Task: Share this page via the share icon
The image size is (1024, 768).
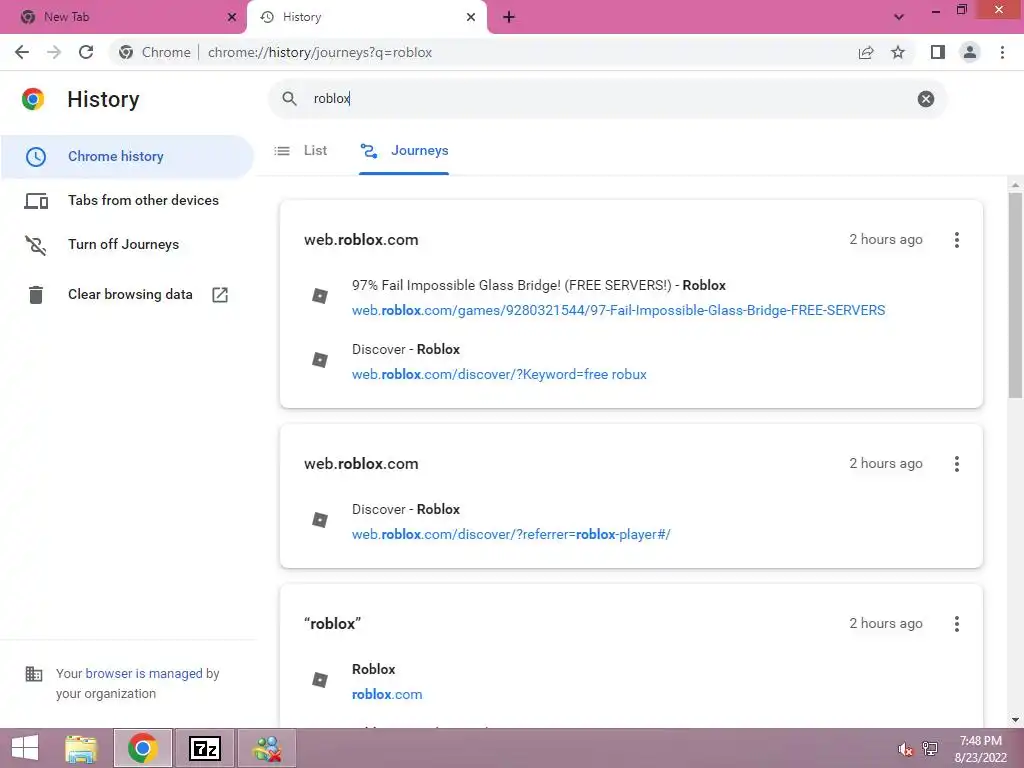Action: click(866, 52)
